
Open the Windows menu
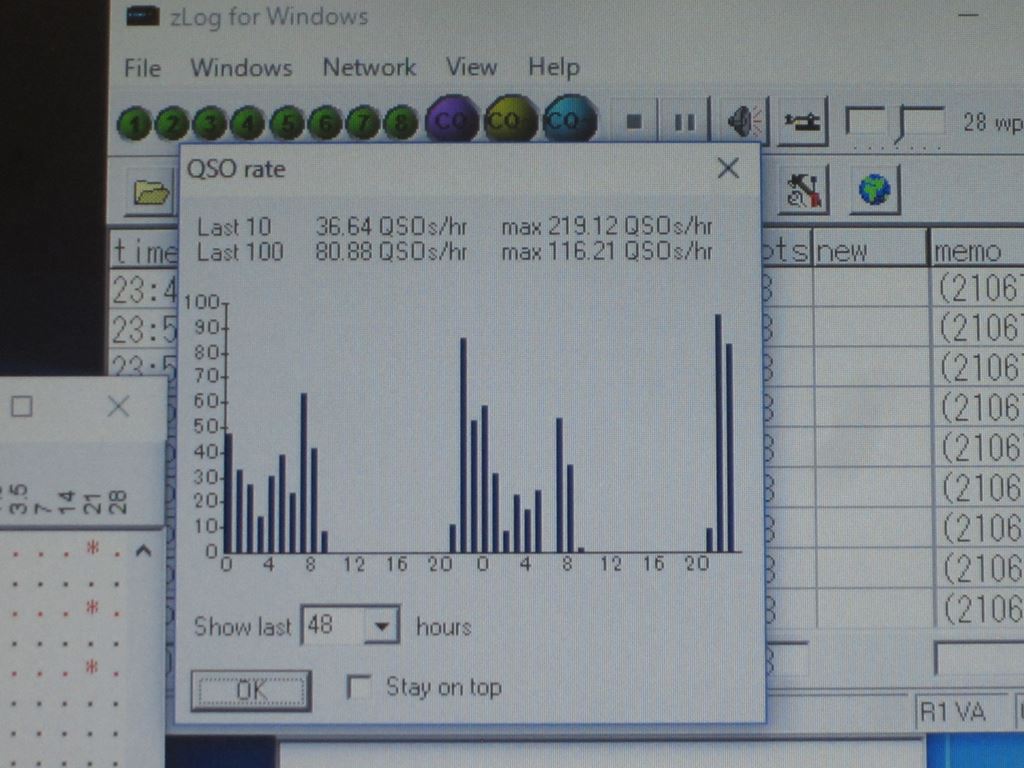(242, 67)
